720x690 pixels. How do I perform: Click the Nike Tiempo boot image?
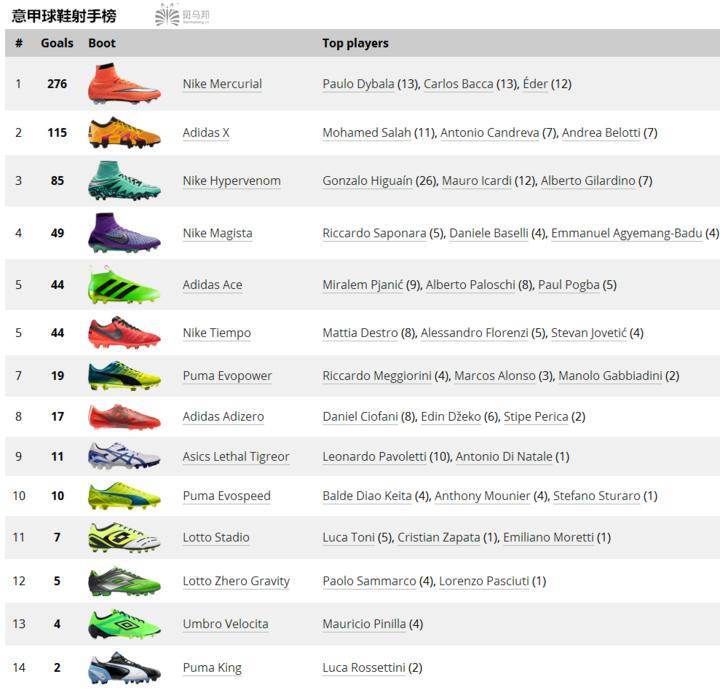124,333
